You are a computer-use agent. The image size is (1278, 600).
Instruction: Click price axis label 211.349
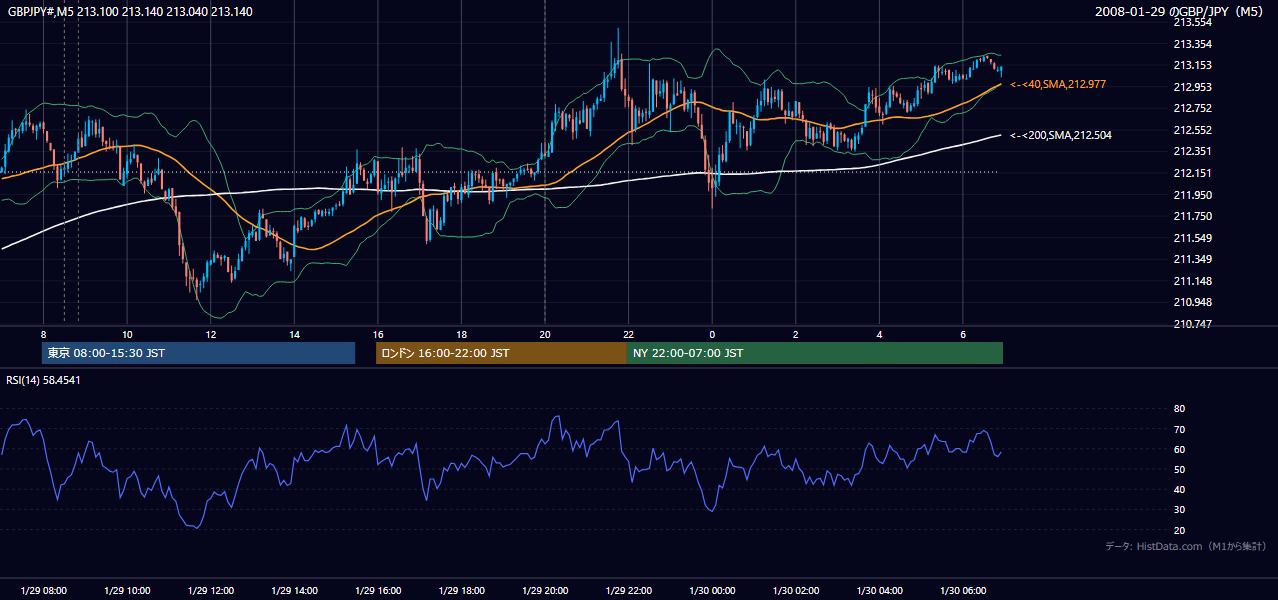pos(1192,259)
